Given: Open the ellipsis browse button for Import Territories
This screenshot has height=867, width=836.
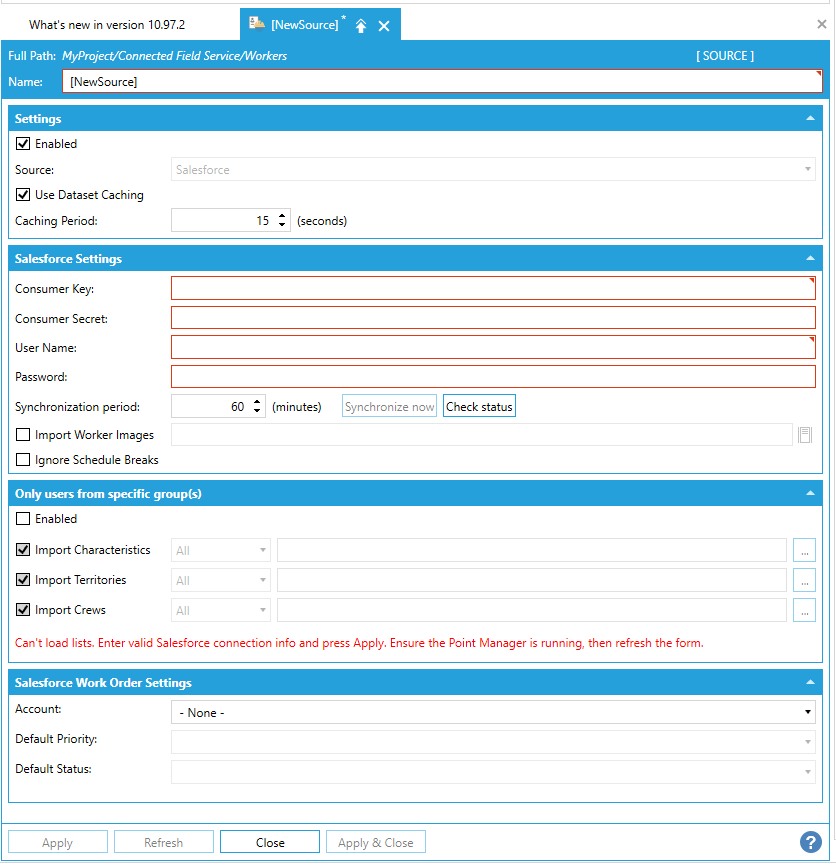Looking at the screenshot, I should (x=804, y=581).
